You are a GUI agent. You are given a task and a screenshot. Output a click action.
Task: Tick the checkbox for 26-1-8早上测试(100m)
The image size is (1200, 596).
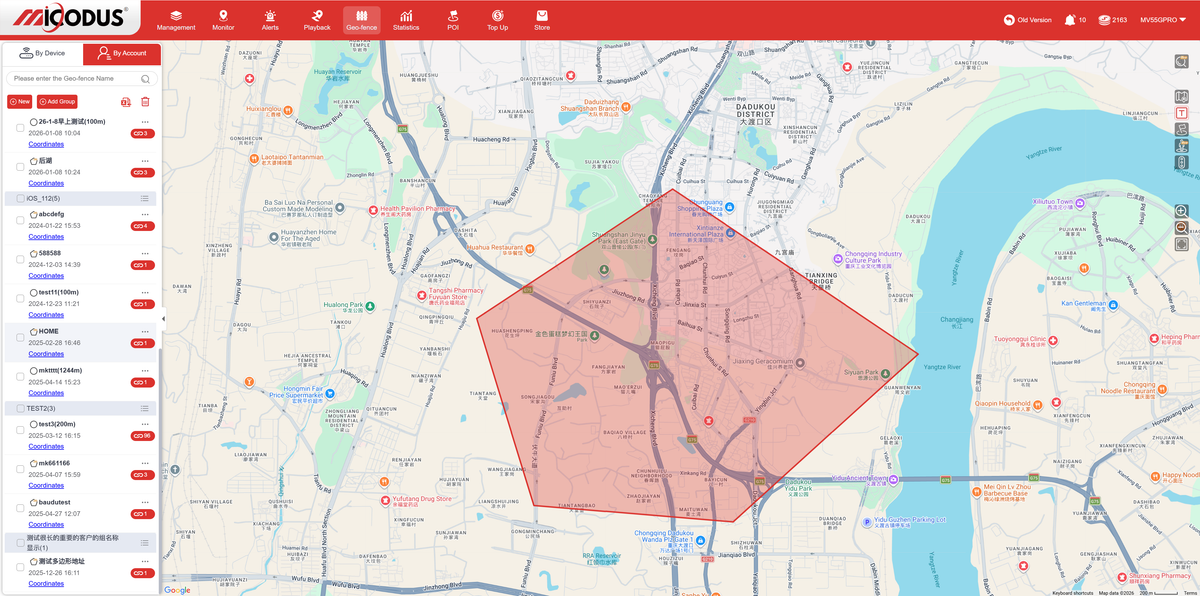(20, 127)
